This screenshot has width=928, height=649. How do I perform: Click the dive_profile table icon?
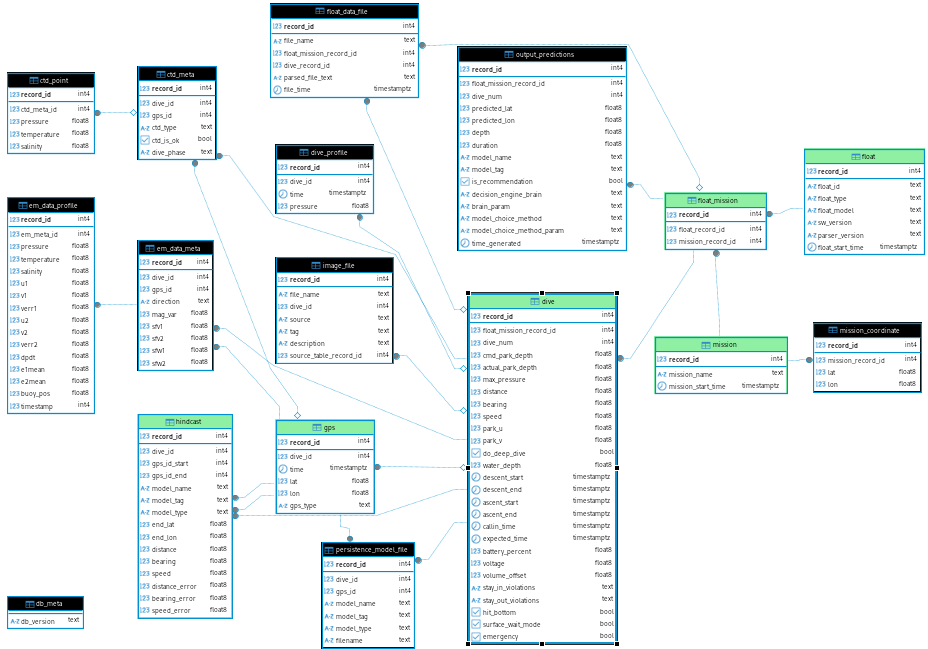click(x=304, y=153)
